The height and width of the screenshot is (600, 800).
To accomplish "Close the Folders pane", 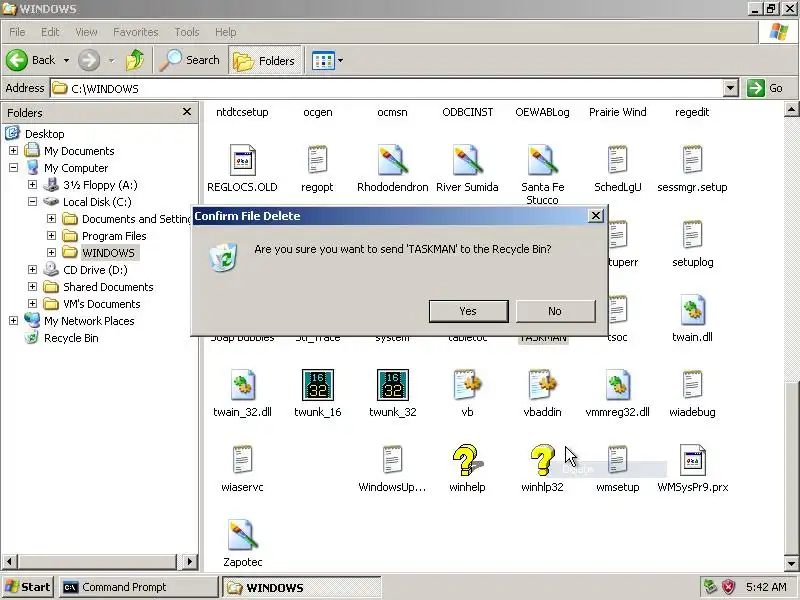I will pos(187,111).
